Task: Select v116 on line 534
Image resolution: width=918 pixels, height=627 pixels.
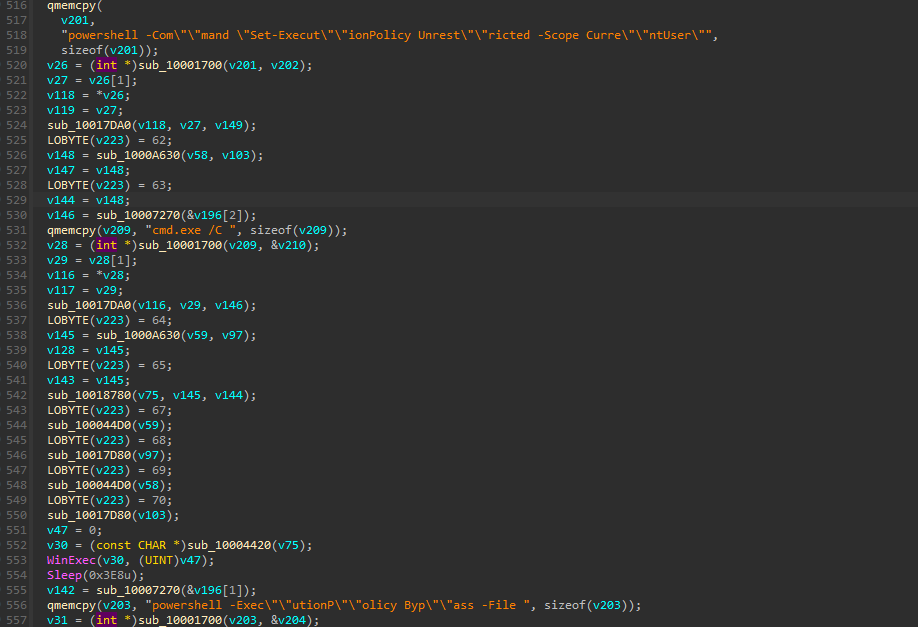Action: coord(61,275)
